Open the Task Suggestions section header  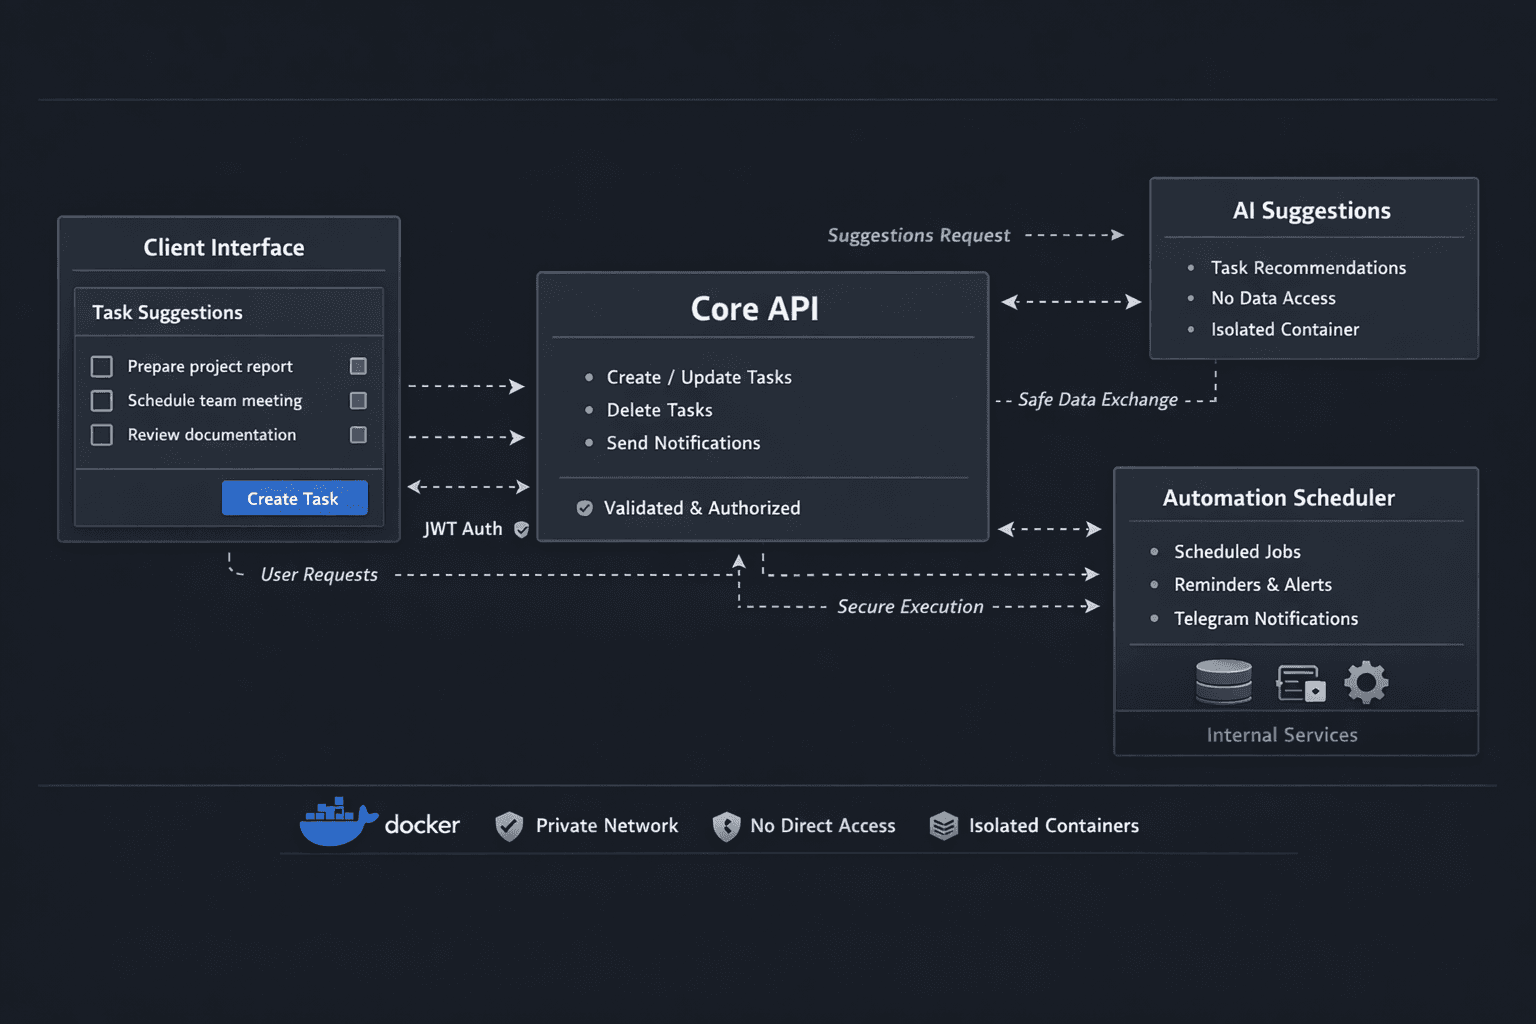click(167, 312)
